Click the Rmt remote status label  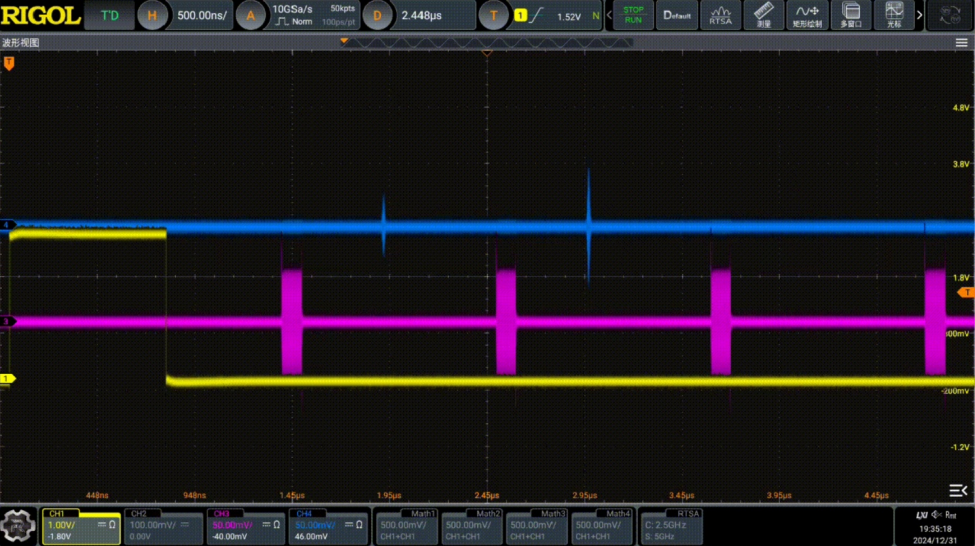951,515
